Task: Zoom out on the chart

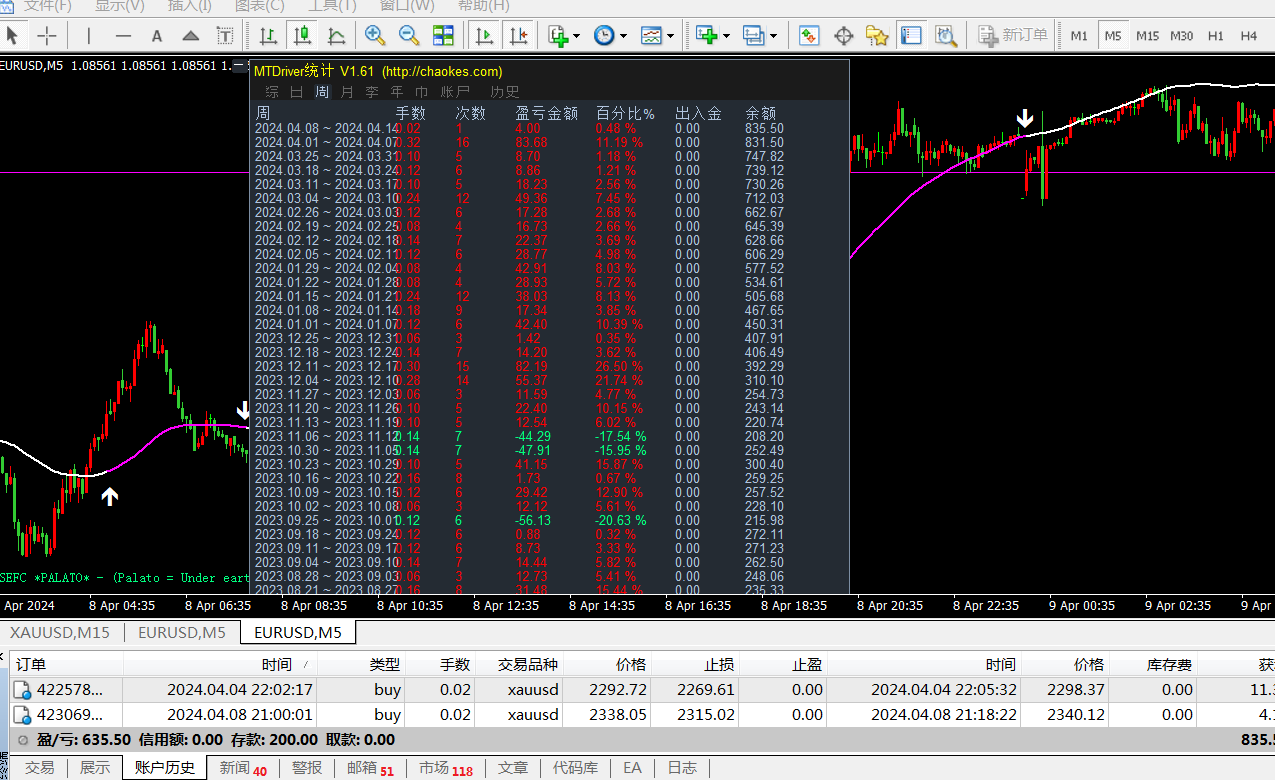Action: coord(409,36)
